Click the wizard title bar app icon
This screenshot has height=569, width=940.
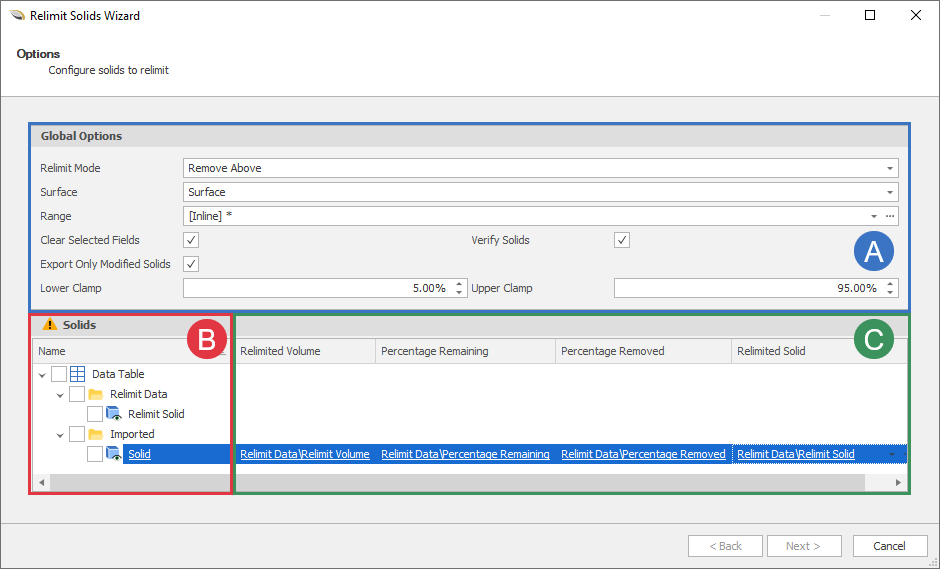(x=16, y=16)
